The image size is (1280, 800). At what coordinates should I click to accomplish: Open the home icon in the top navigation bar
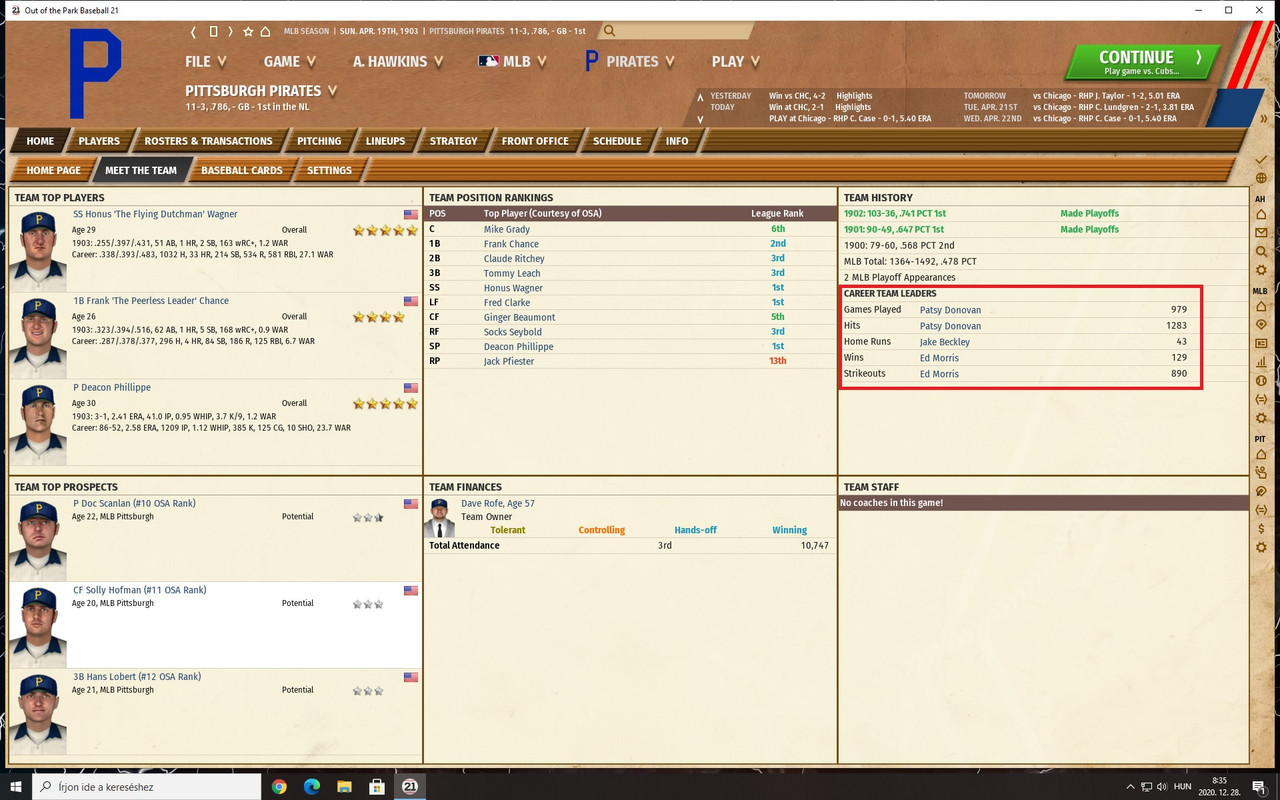266,32
